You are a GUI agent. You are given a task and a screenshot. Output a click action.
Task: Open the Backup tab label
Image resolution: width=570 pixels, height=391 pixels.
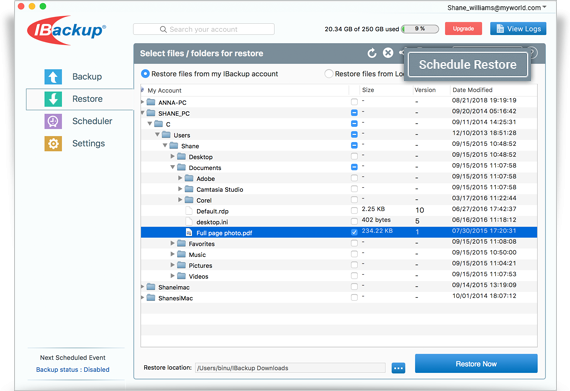pyautogui.click(x=87, y=77)
